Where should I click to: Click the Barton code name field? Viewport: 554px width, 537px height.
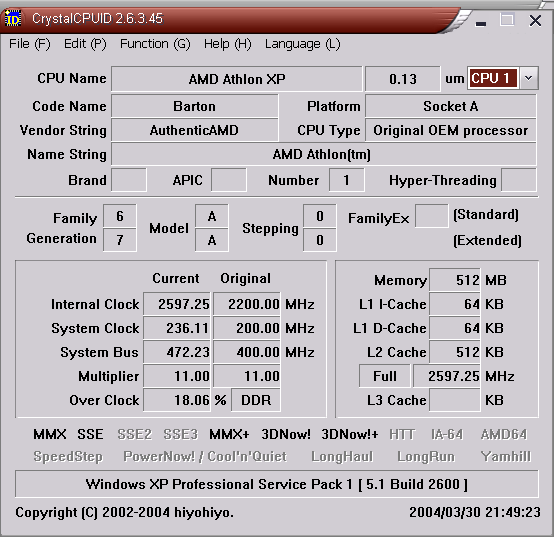click(x=195, y=106)
